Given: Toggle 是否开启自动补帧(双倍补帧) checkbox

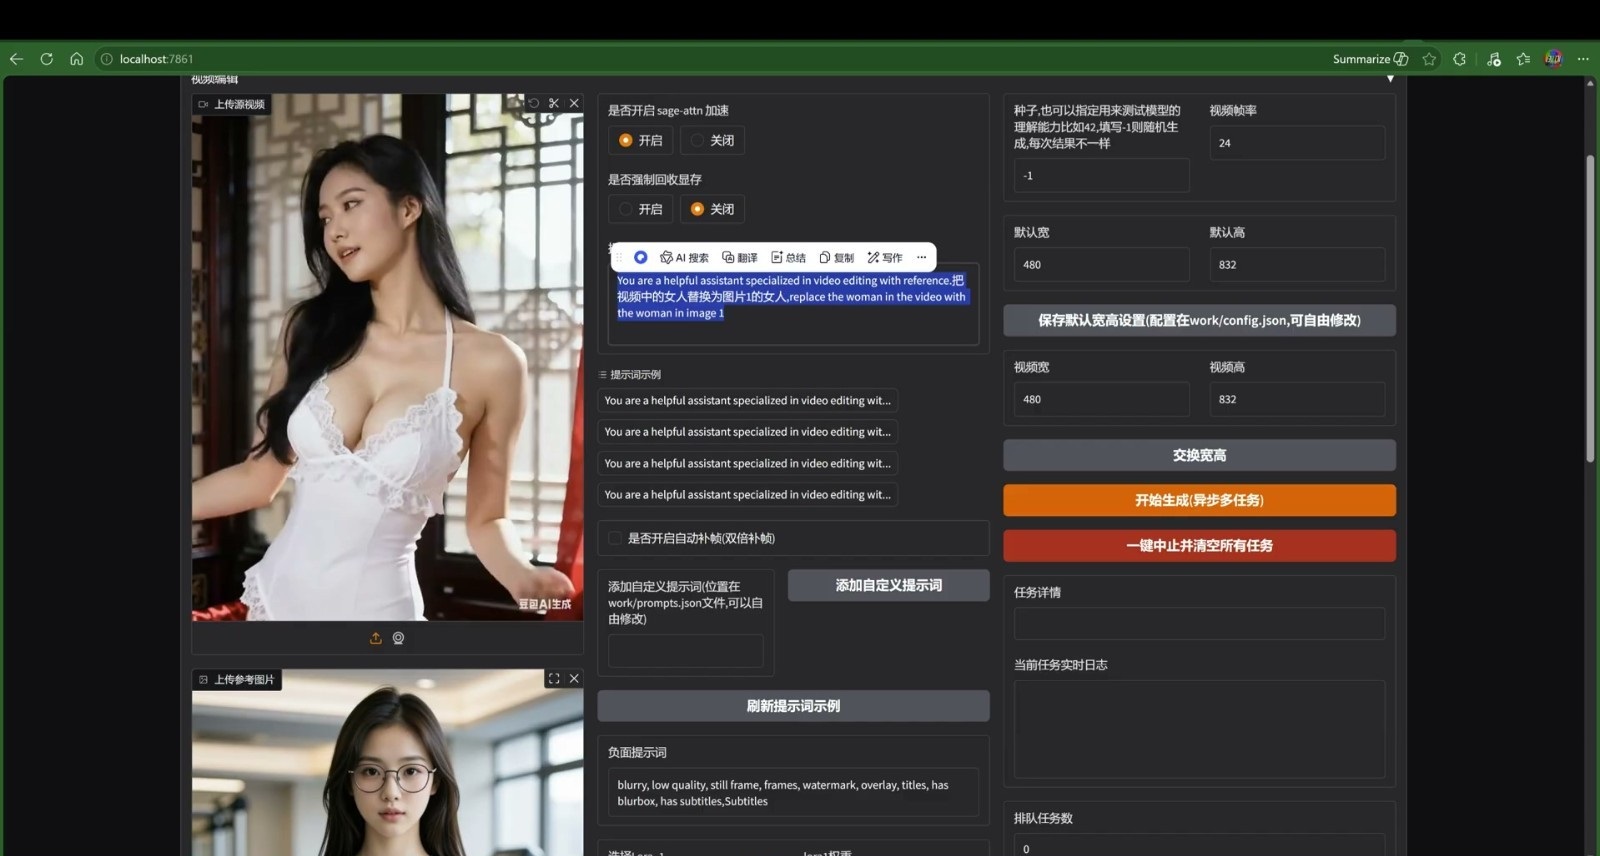Looking at the screenshot, I should click(x=615, y=538).
